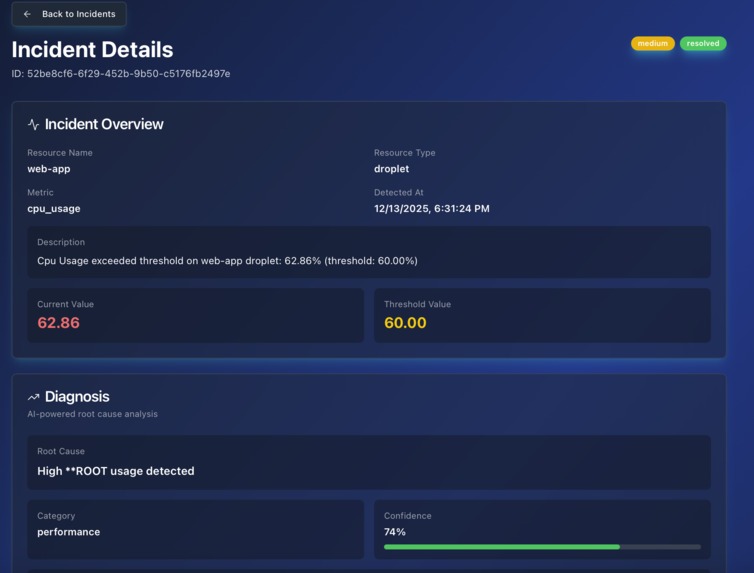Click the threshold value 60.00
Screen dimensions: 754x573
405,323
